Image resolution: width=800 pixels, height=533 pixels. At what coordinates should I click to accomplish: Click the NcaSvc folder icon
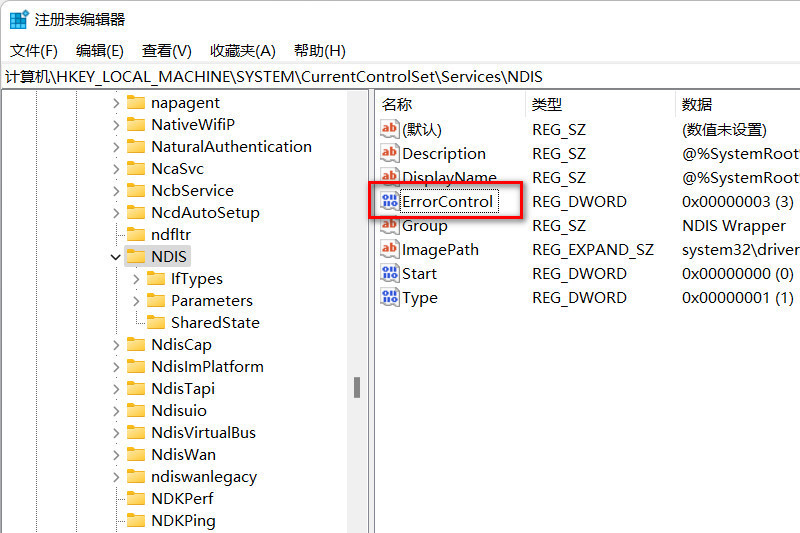pos(136,168)
